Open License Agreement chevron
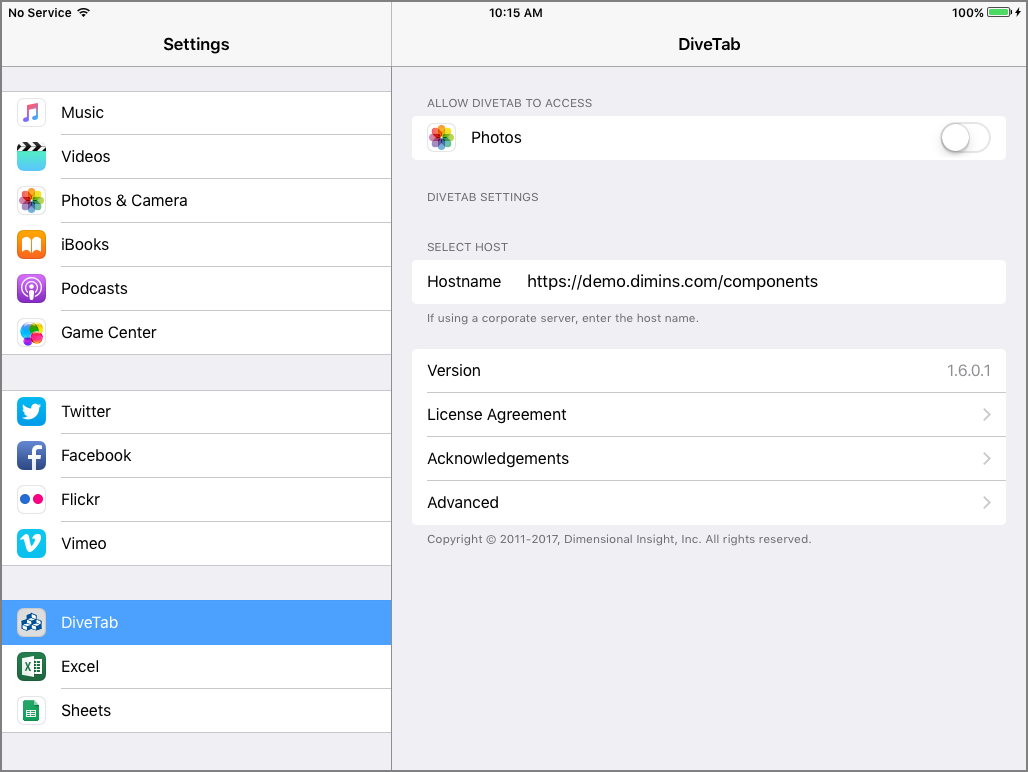The image size is (1028, 772). 987,414
